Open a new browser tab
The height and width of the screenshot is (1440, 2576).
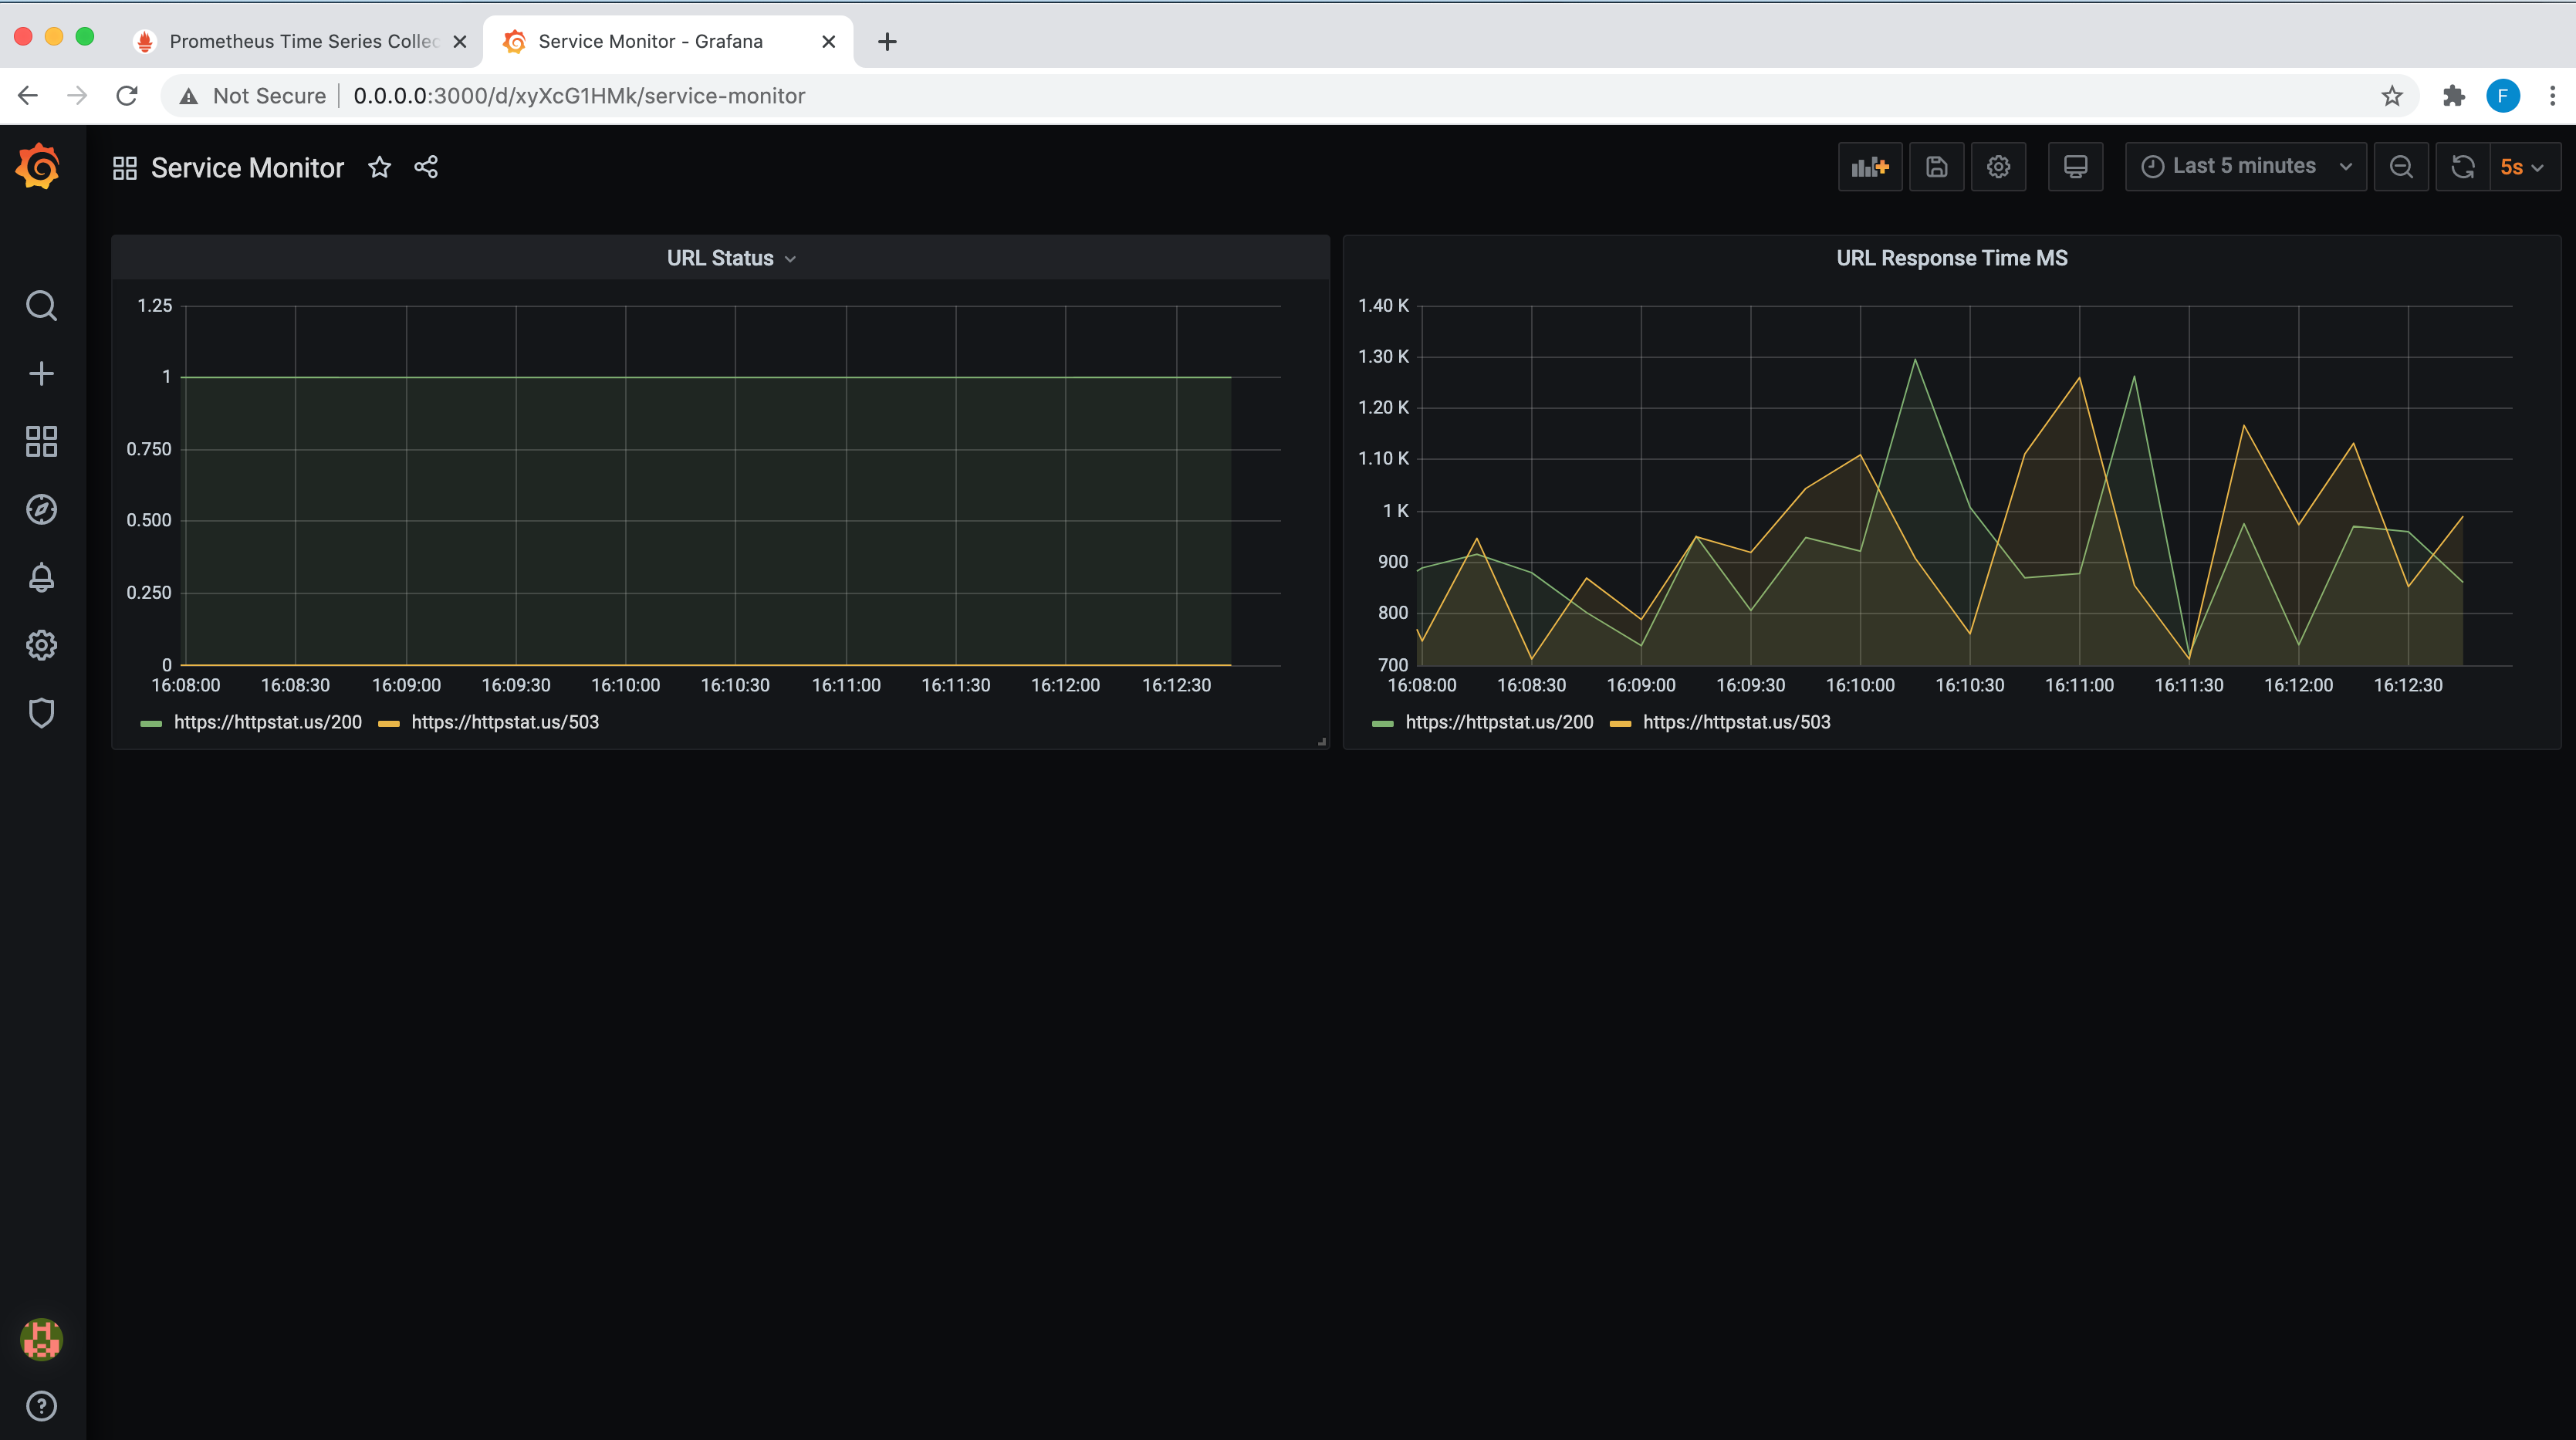point(887,41)
